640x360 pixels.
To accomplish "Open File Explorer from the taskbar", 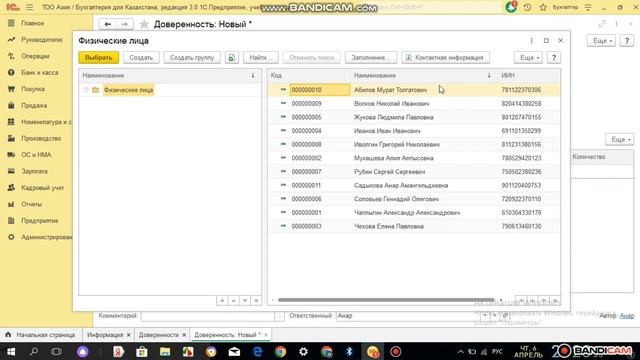I will (165, 351).
